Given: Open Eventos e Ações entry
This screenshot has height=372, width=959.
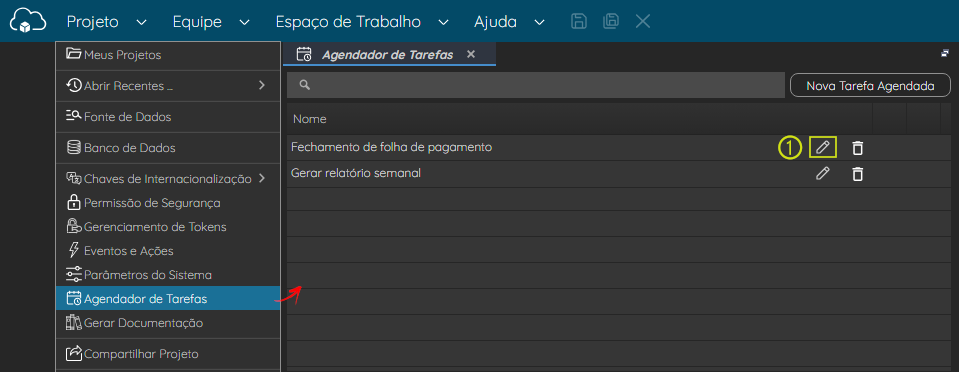Looking at the screenshot, I should point(168,251).
